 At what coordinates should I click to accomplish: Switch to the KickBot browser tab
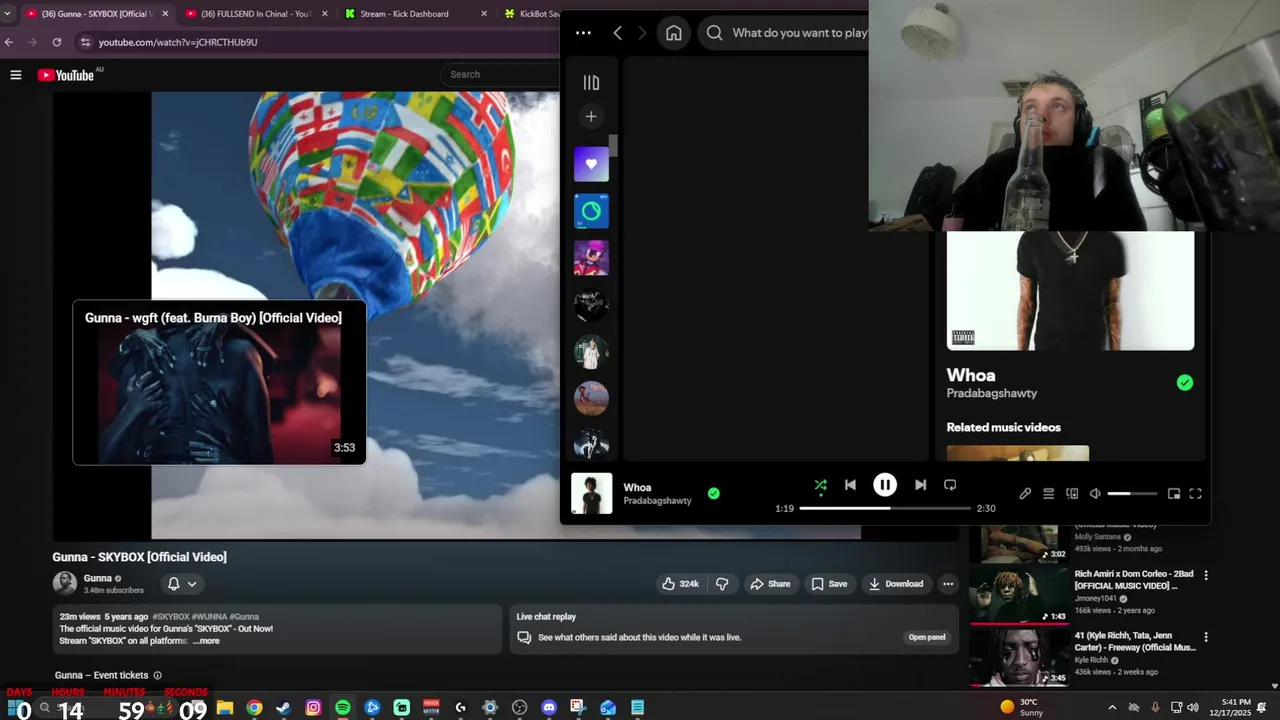click(x=530, y=14)
